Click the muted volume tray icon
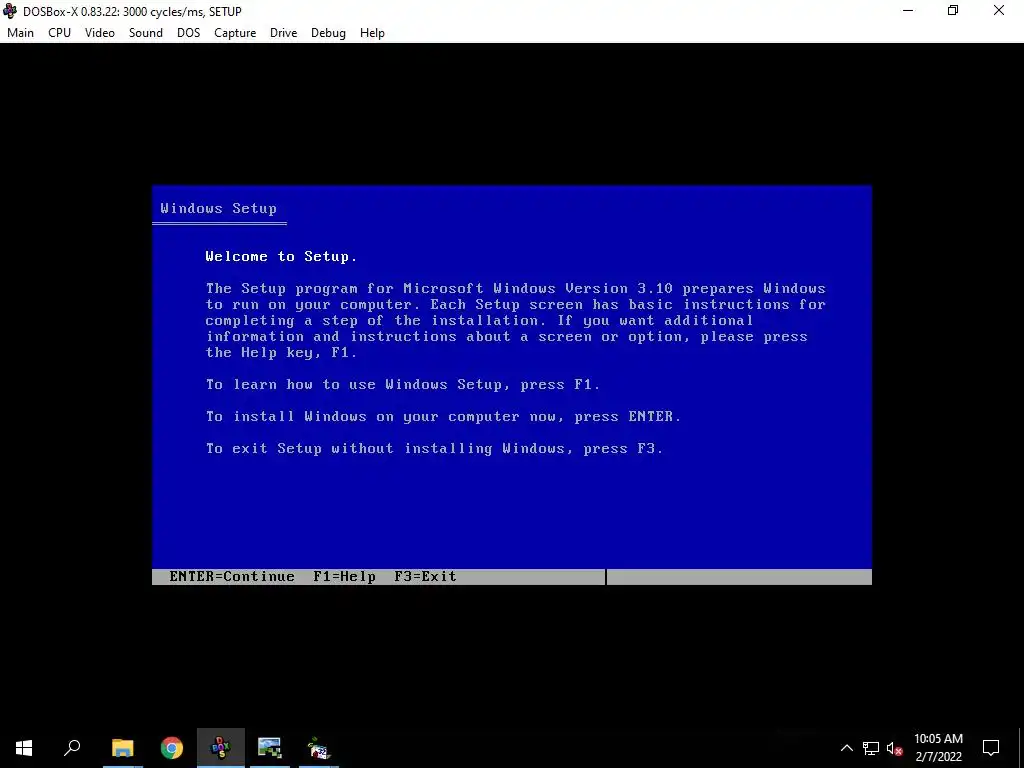Screen dimensions: 1024x768 [x=895, y=748]
